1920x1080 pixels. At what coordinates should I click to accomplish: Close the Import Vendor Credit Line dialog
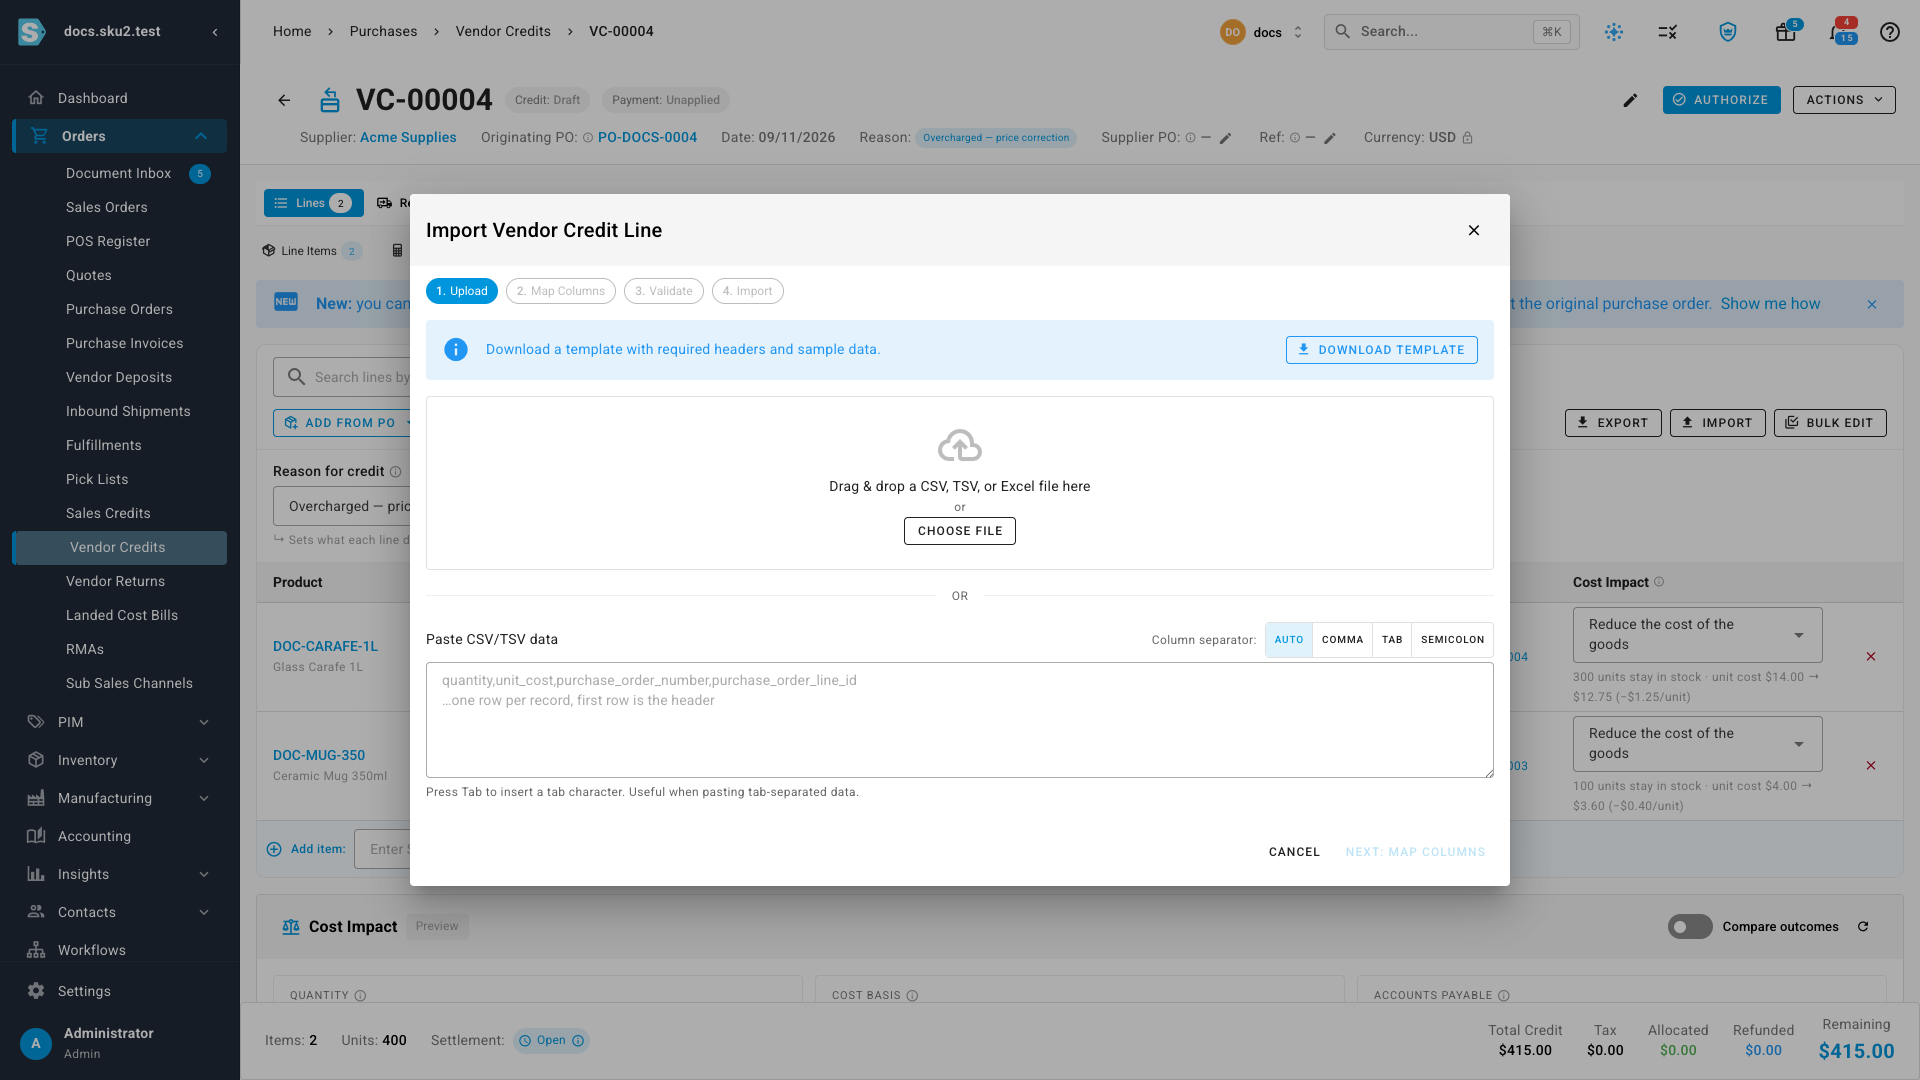point(1474,230)
